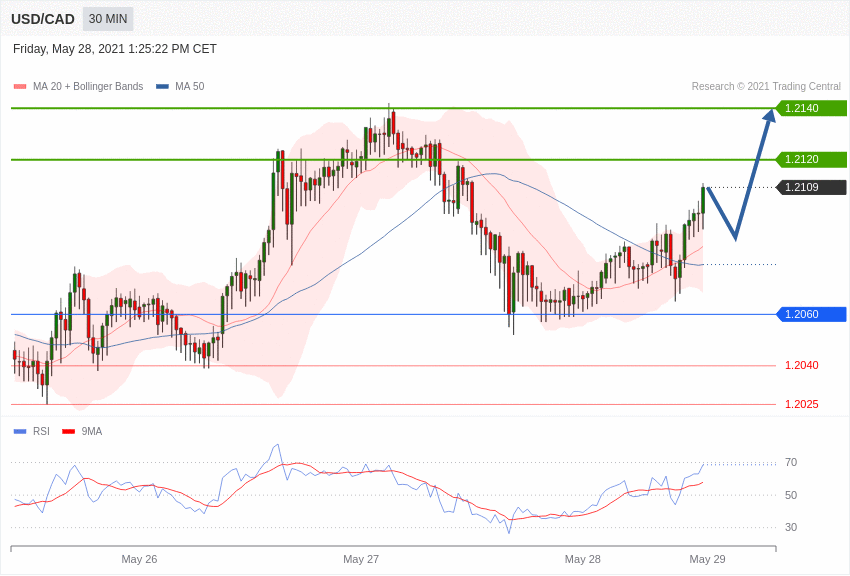Click the red 1.2025 support label

pyautogui.click(x=802, y=404)
